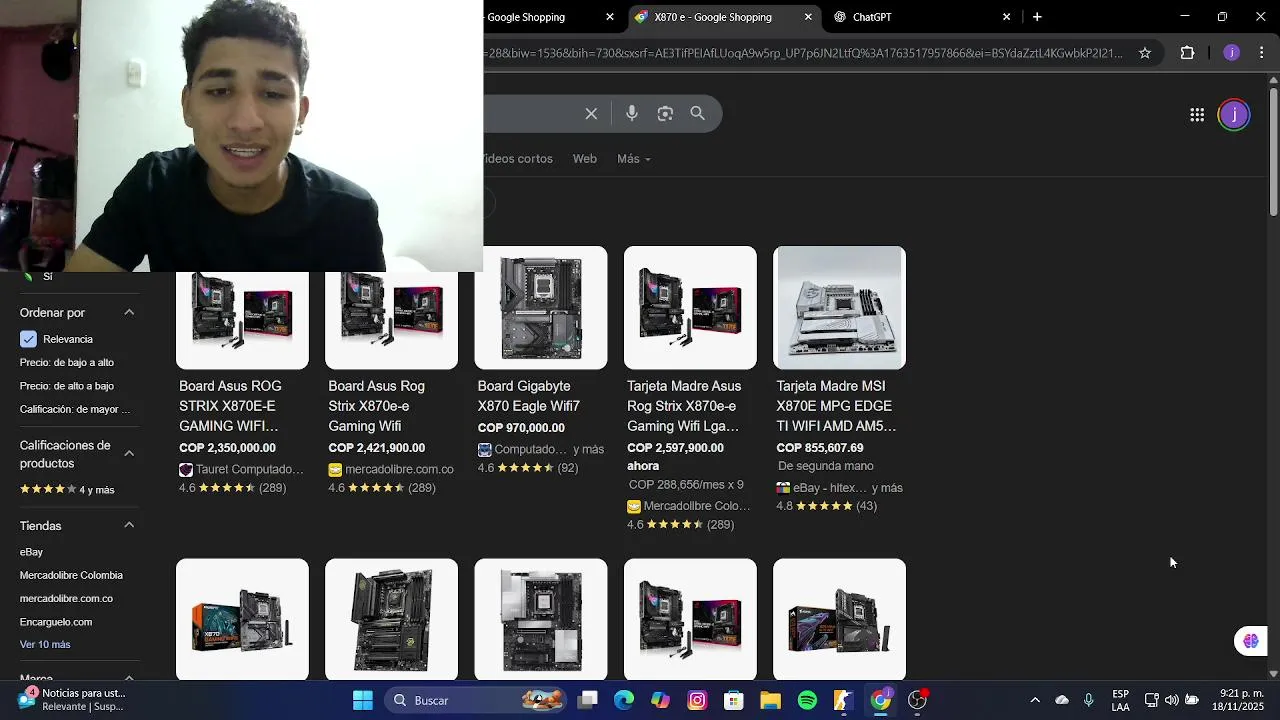Image resolution: width=1280 pixels, height=720 pixels.
Task: Click the Gigabyte X870 Eagle motherboard image
Action: [540, 308]
